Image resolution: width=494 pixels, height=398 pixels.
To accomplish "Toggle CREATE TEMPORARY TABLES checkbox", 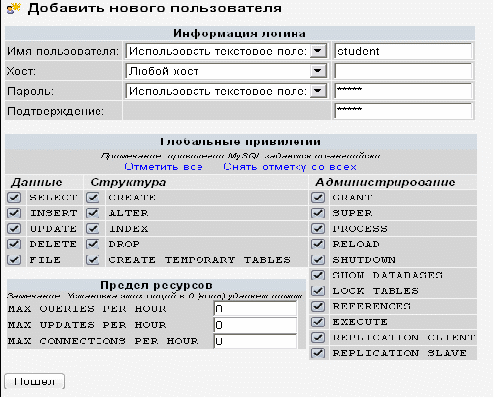I will (93, 260).
